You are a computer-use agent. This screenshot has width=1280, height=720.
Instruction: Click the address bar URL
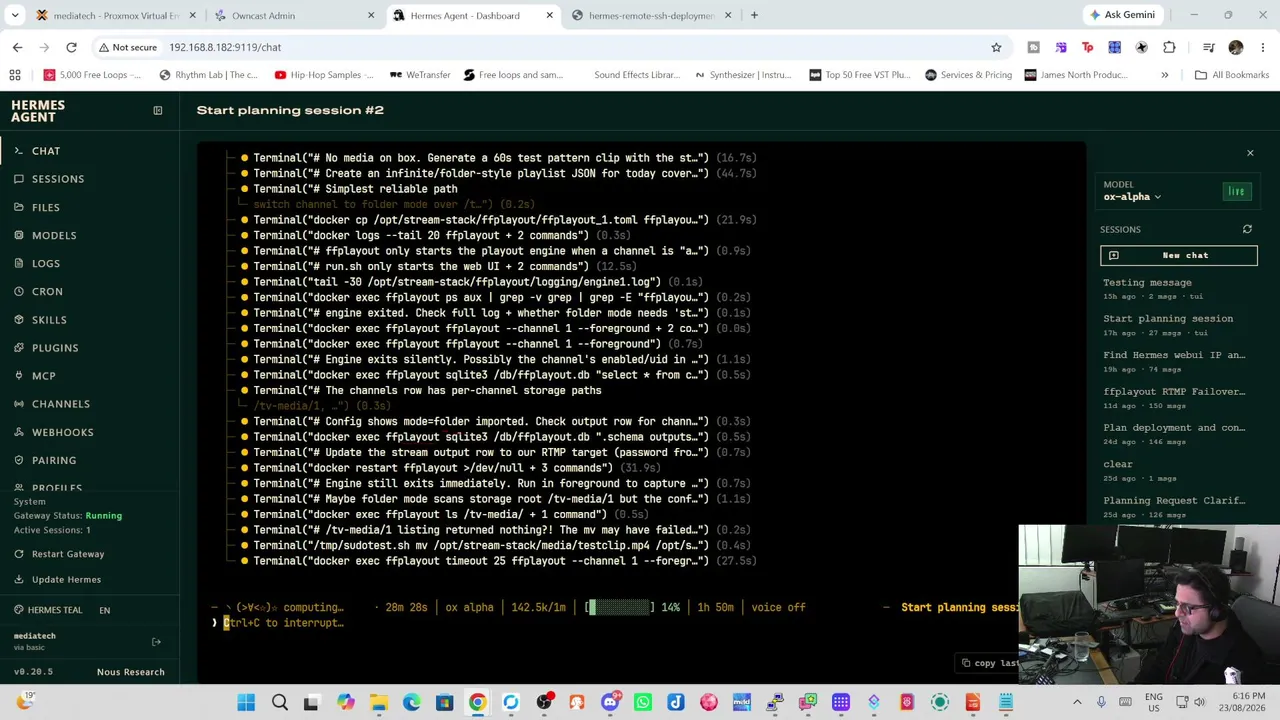click(225, 47)
